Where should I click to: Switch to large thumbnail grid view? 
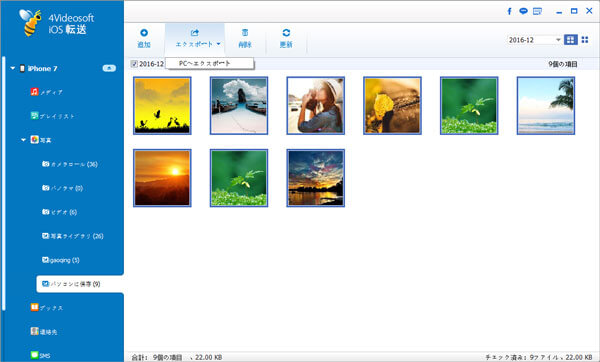point(571,39)
